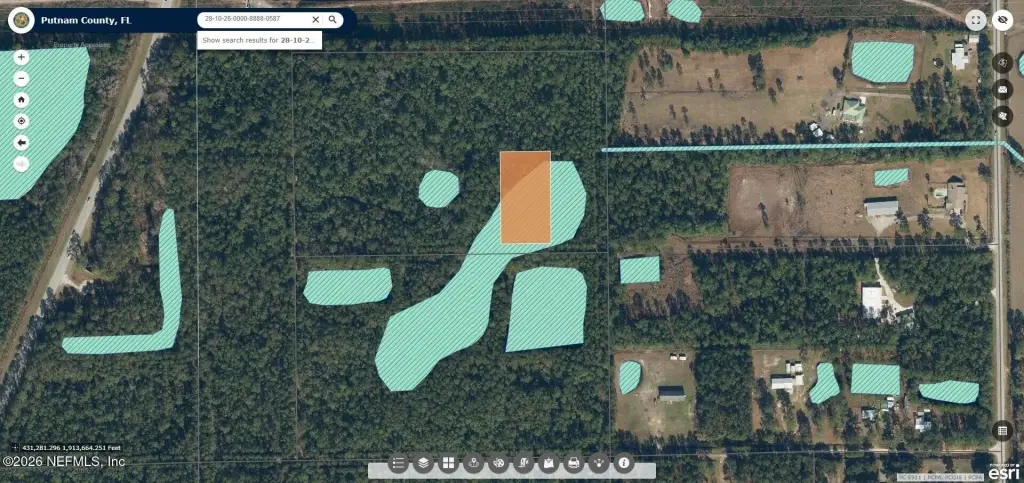Open the share map widget
The height and width of the screenshot is (483, 1024).
pyautogui.click(x=599, y=464)
